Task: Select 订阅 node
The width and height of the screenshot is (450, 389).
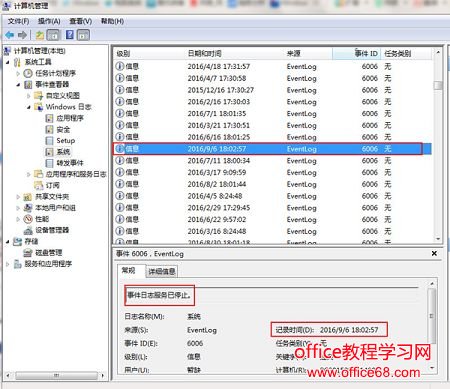Action: point(52,185)
